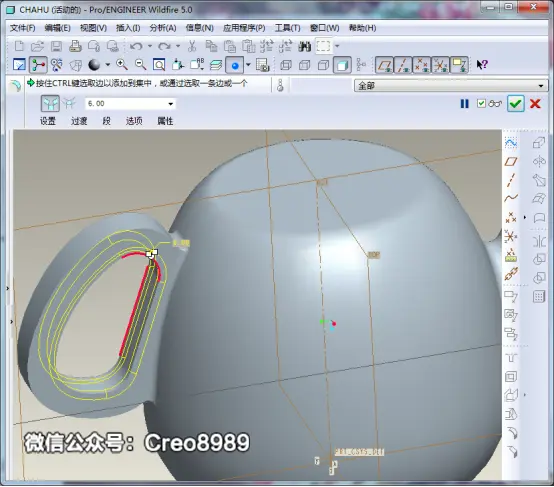This screenshot has height=487, width=554.
Task: Open the 过渡 tab in dashboard
Action: 79,121
